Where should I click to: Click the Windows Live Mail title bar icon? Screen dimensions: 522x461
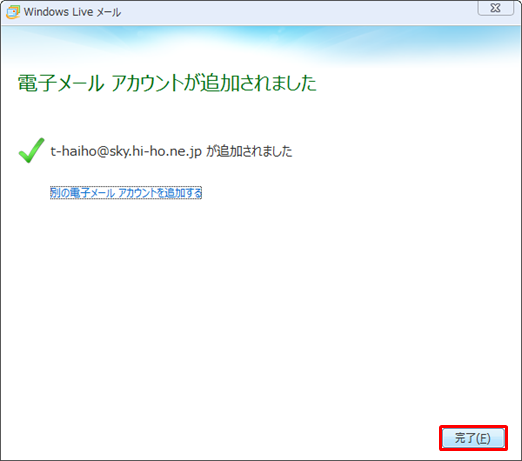pyautogui.click(x=13, y=12)
